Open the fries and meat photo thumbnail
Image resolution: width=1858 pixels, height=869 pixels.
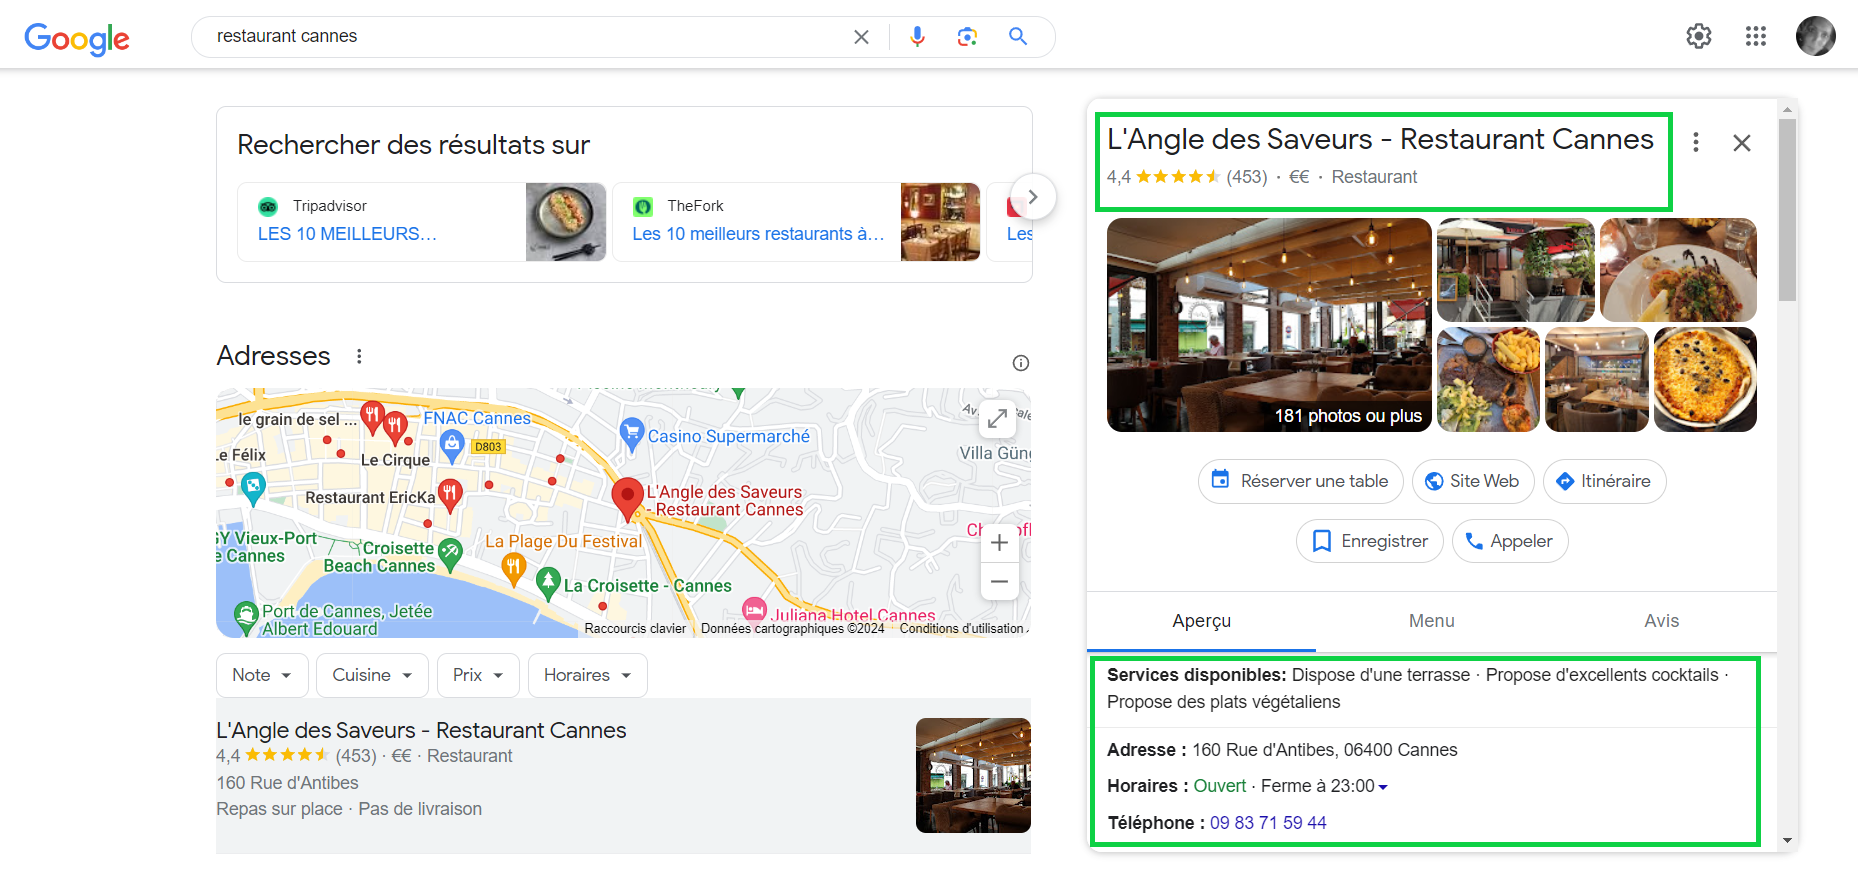tap(1488, 380)
